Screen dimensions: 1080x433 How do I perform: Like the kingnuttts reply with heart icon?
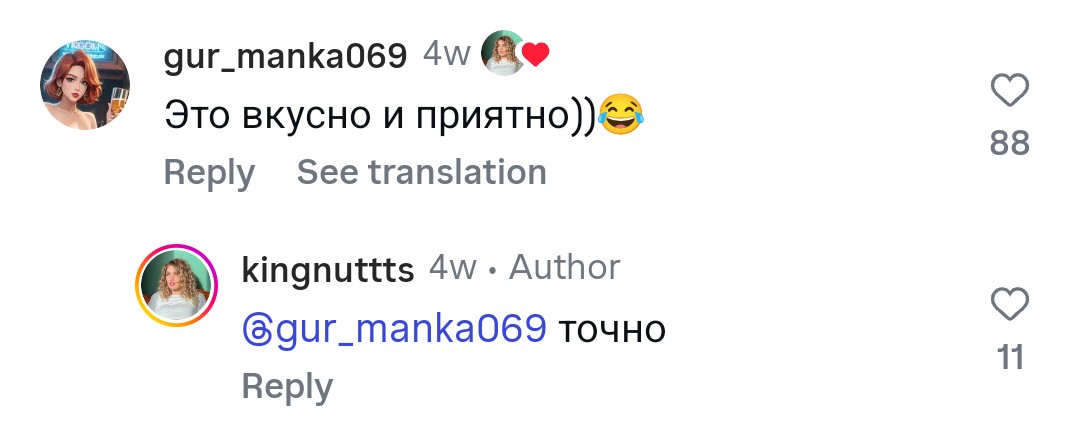1010,304
